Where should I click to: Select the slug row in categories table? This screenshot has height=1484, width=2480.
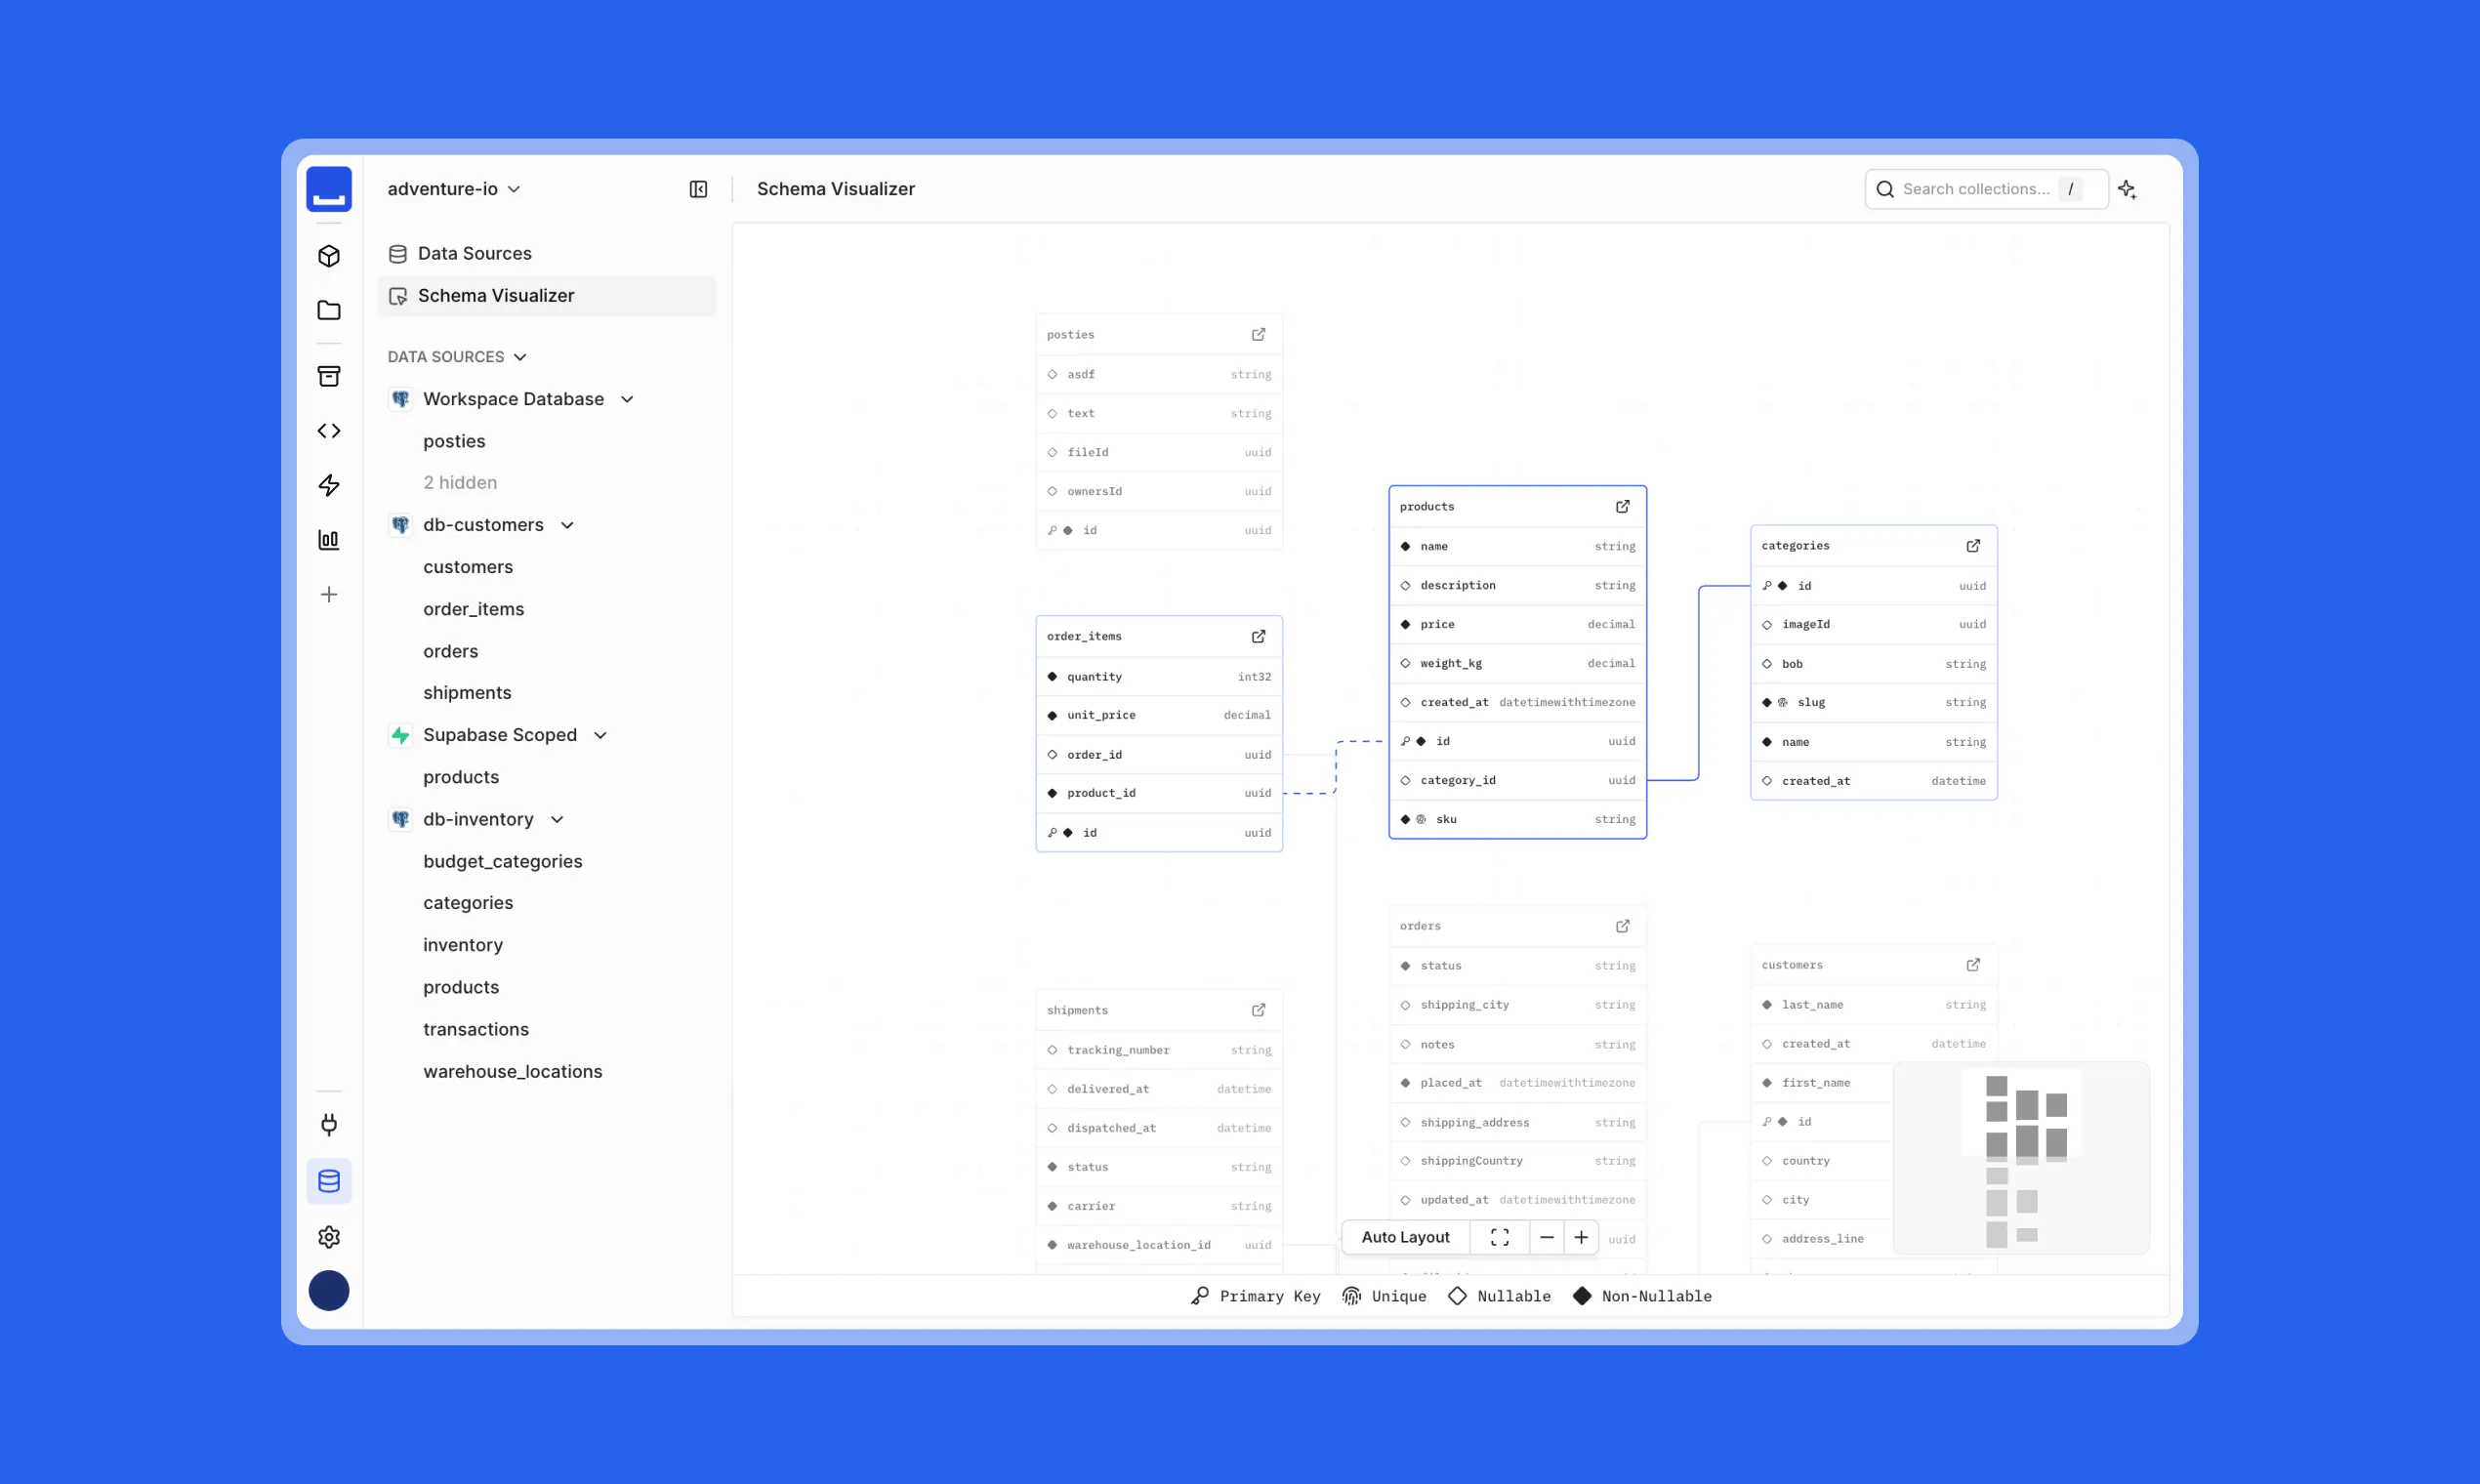(1873, 703)
